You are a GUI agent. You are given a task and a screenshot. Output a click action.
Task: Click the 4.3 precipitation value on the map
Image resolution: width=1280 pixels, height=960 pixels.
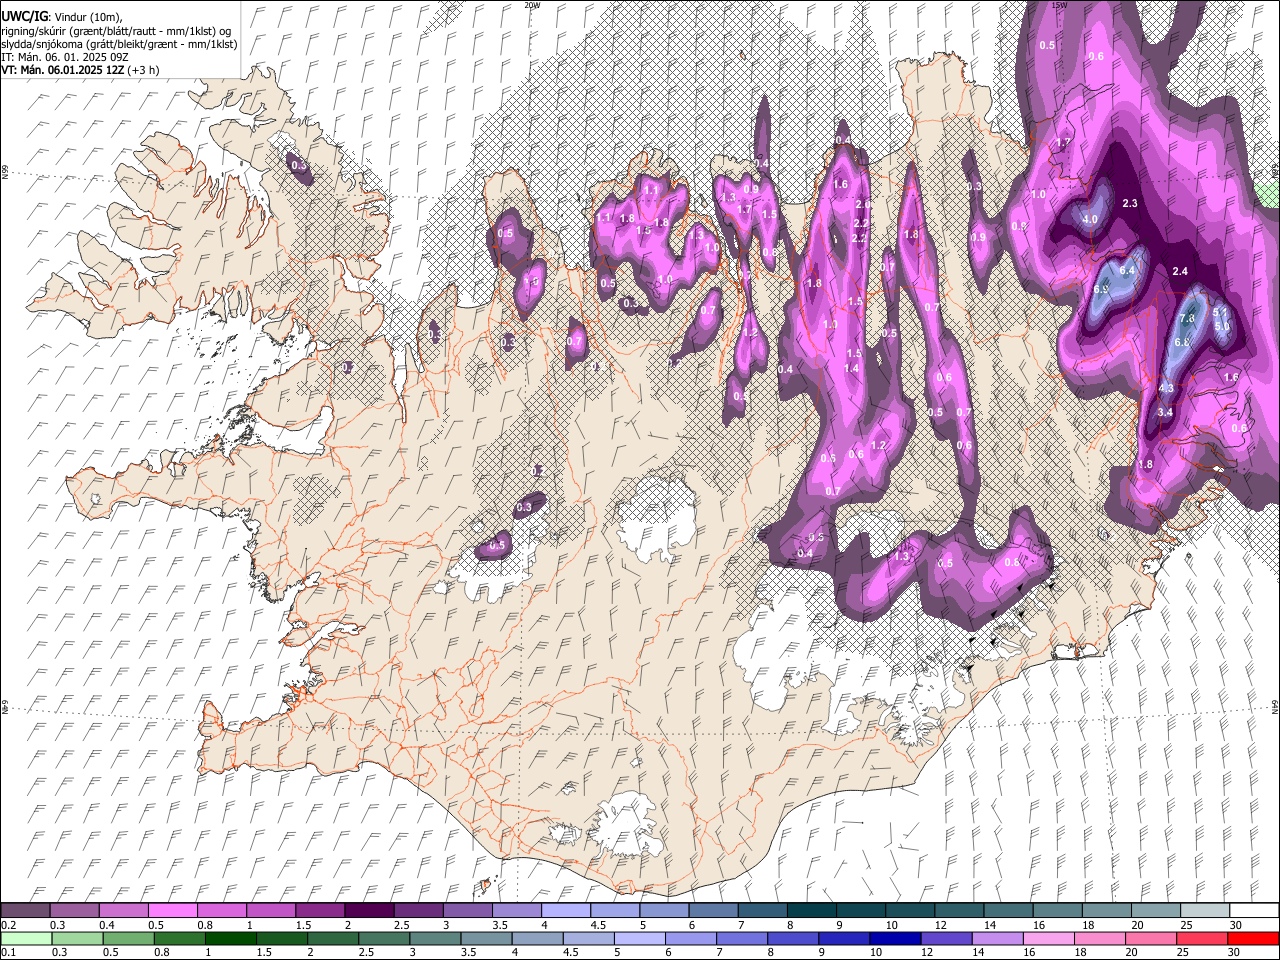[x=1166, y=388]
